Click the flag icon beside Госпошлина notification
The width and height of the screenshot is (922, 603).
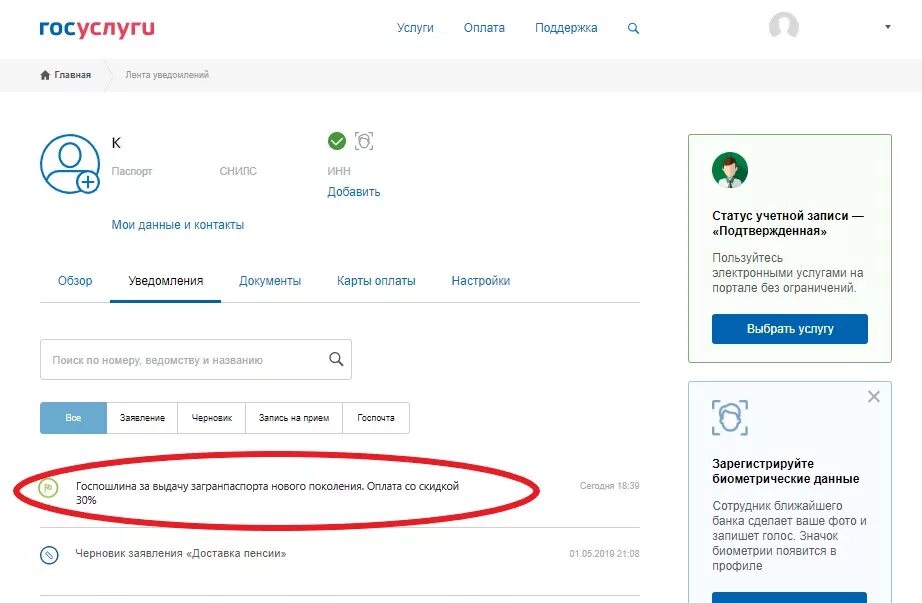pyautogui.click(x=49, y=487)
